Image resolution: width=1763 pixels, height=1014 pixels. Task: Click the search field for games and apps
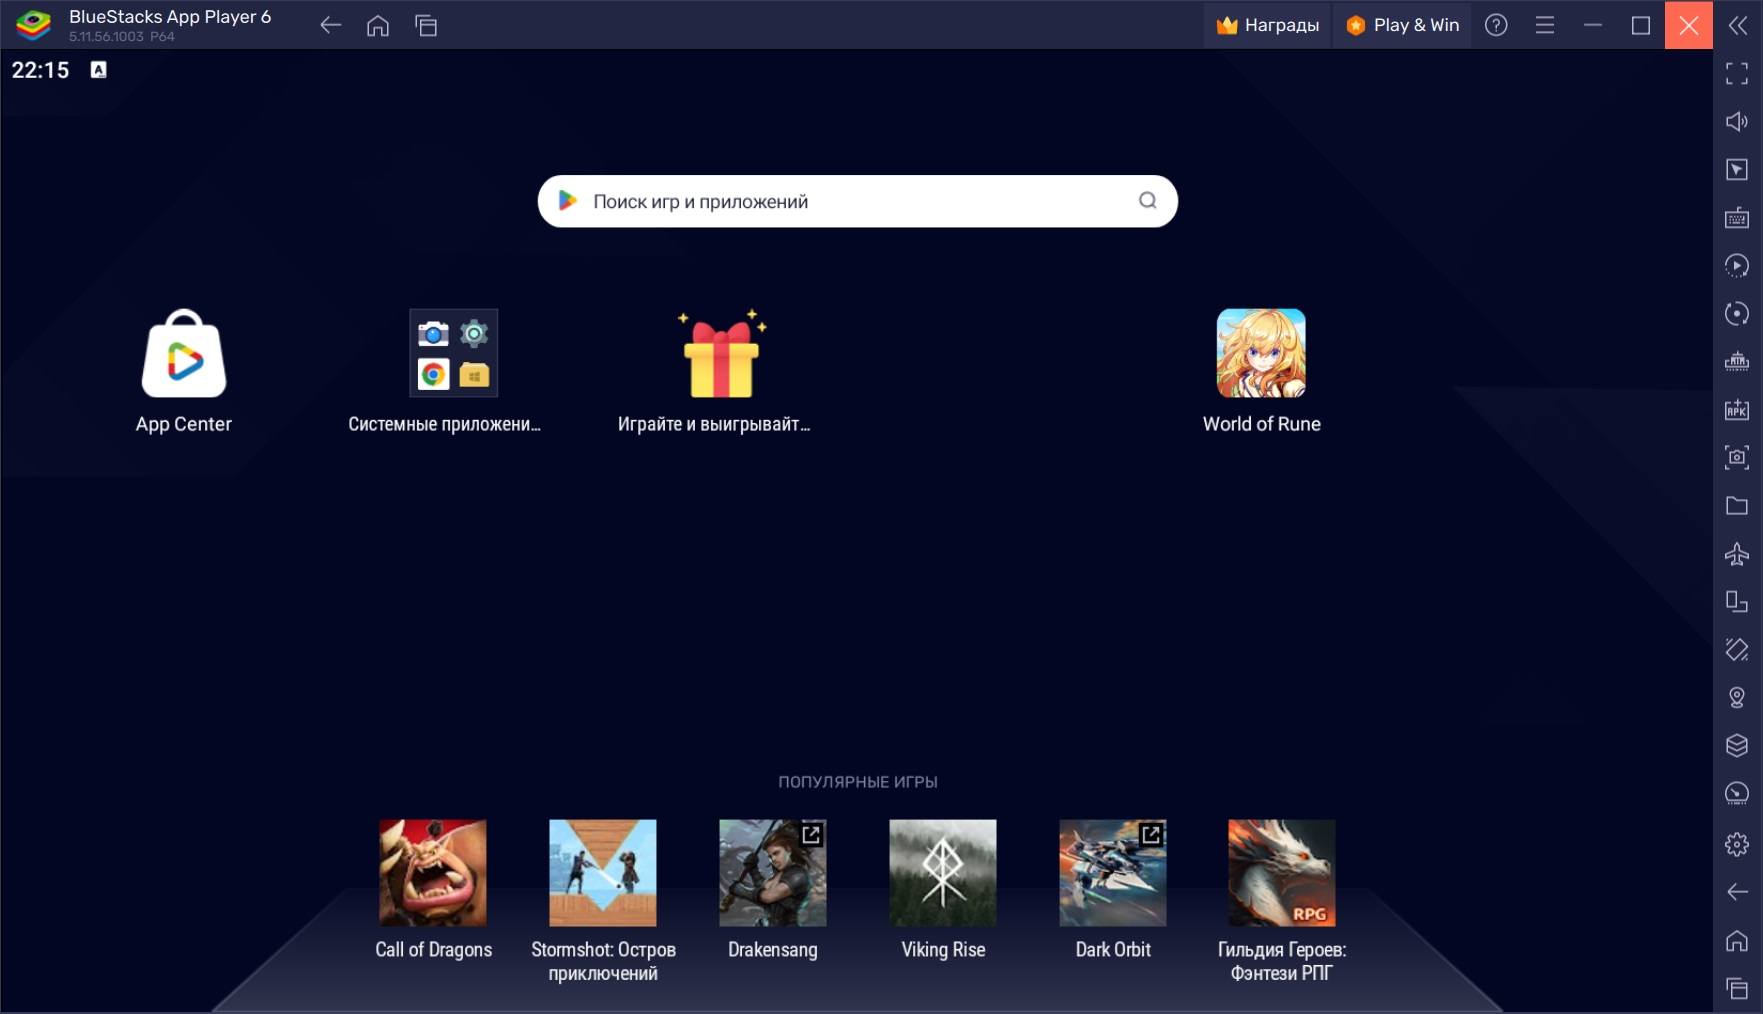[857, 201]
